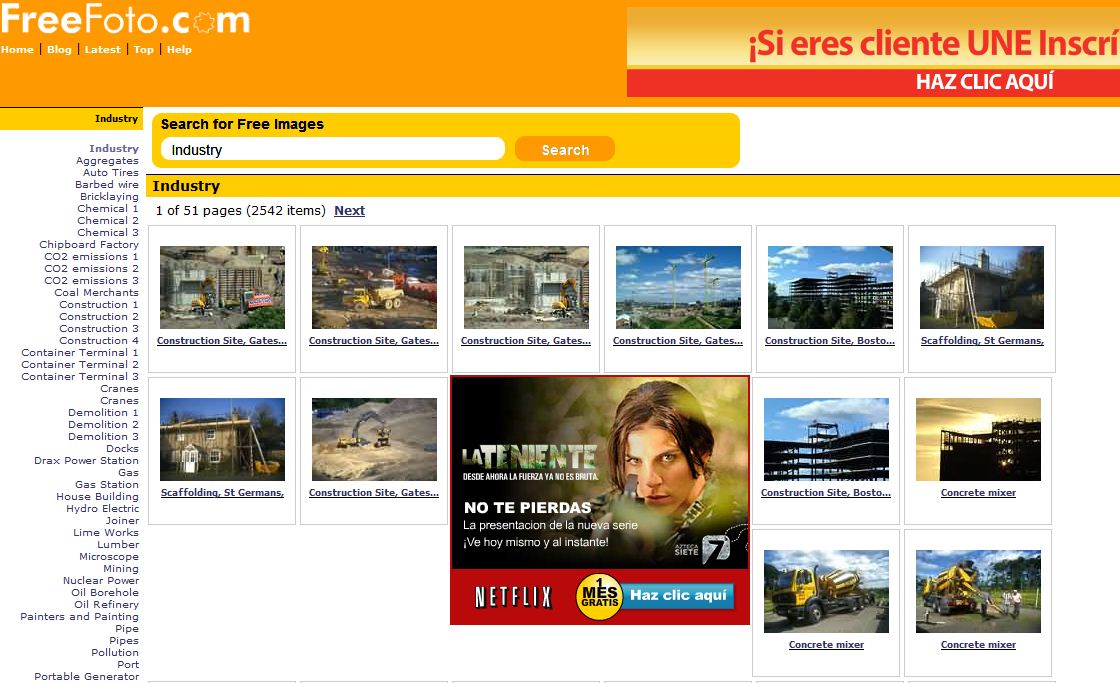The image size is (1120, 683).
Task: Select the Oil Borehole category
Action: (x=105, y=592)
